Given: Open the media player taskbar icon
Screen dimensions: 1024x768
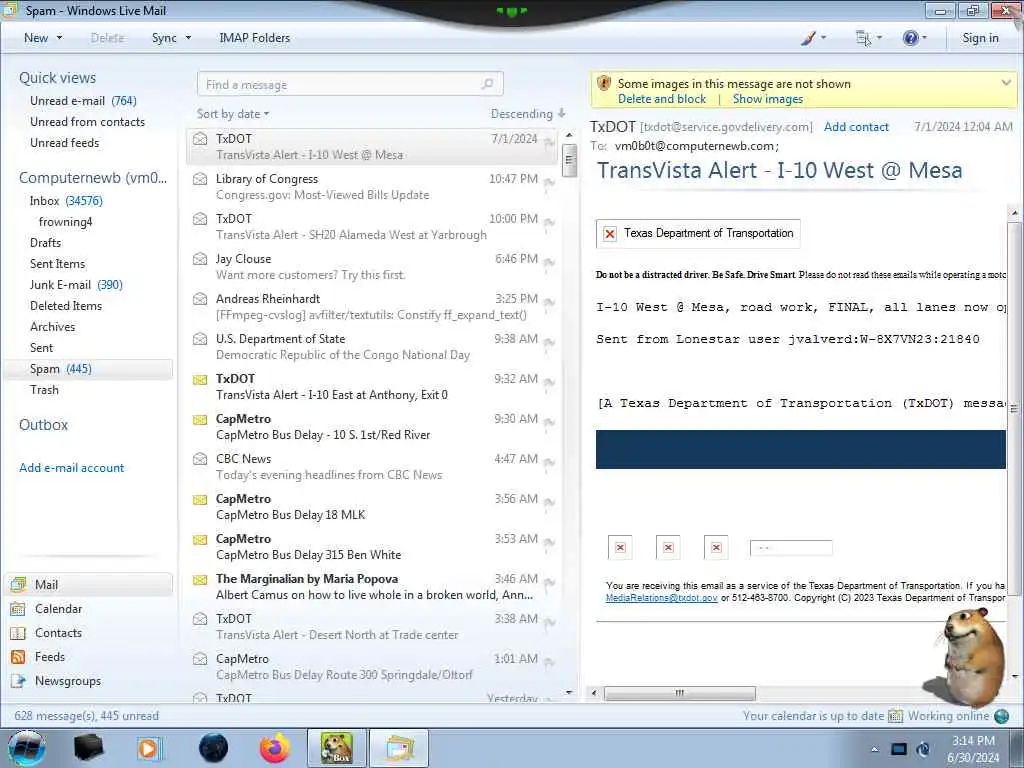Looking at the screenshot, I should click(150, 748).
